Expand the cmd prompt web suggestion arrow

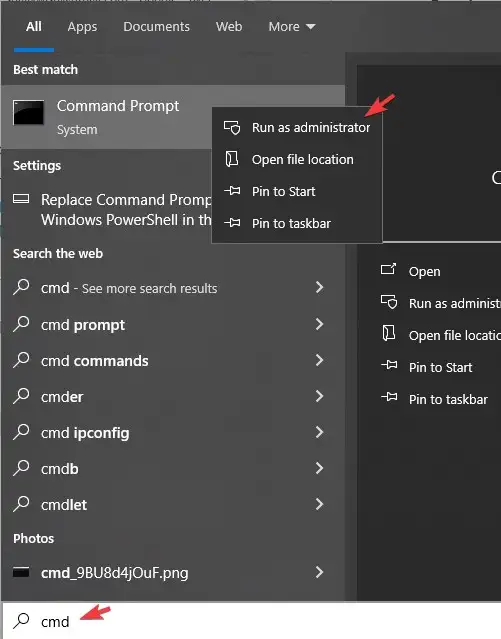click(x=320, y=324)
